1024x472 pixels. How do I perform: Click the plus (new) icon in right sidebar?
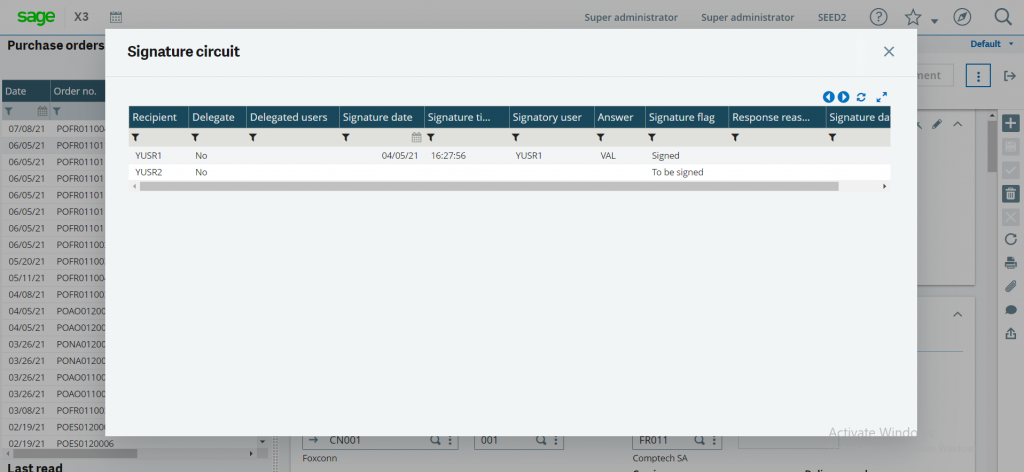click(x=1010, y=123)
